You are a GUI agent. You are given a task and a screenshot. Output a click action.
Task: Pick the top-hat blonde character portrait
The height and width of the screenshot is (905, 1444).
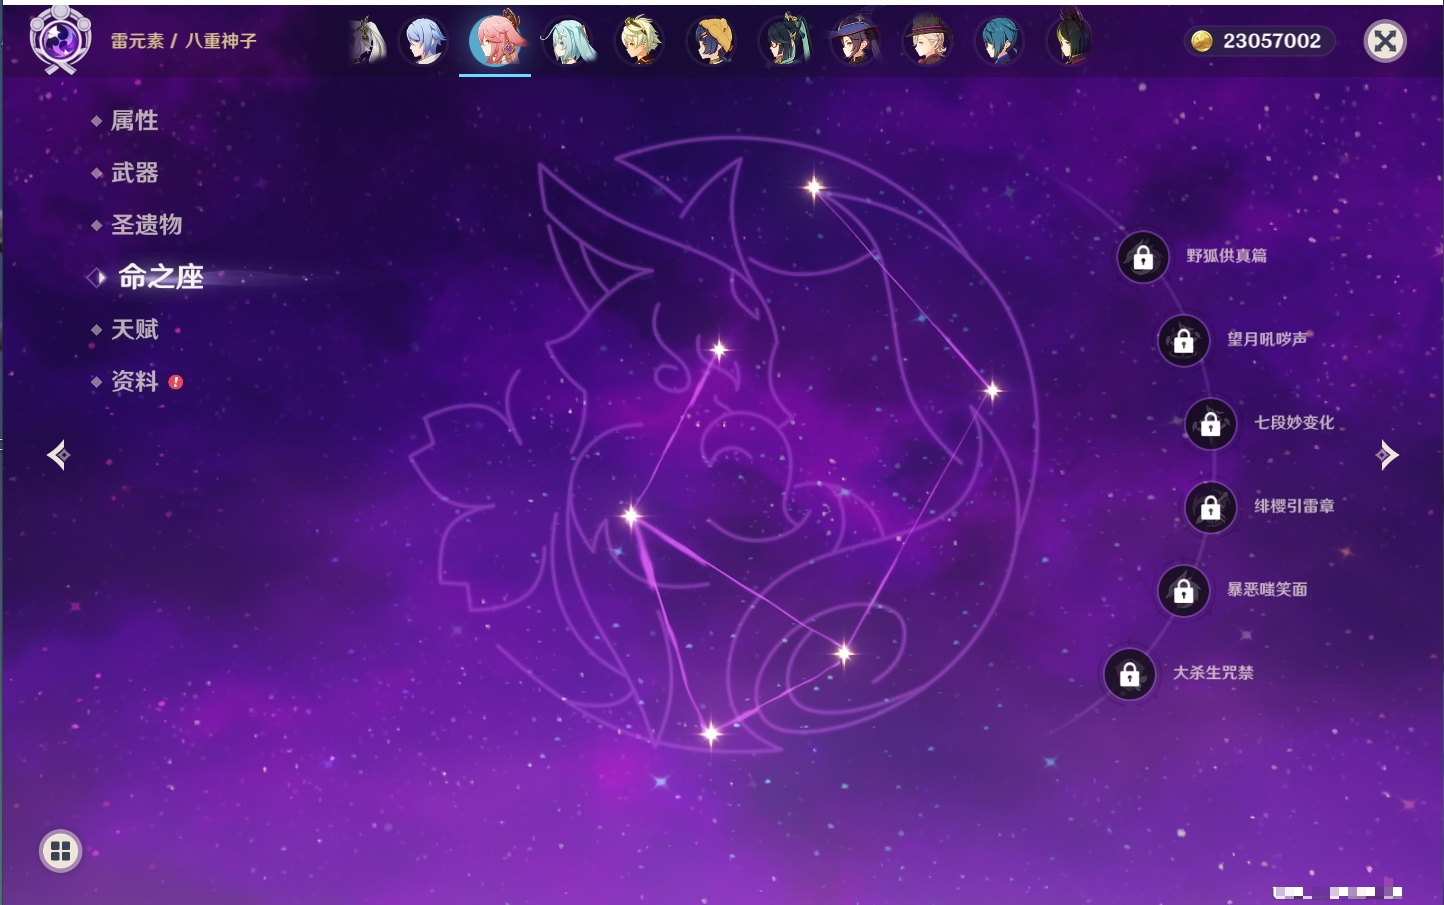[x=928, y=41]
